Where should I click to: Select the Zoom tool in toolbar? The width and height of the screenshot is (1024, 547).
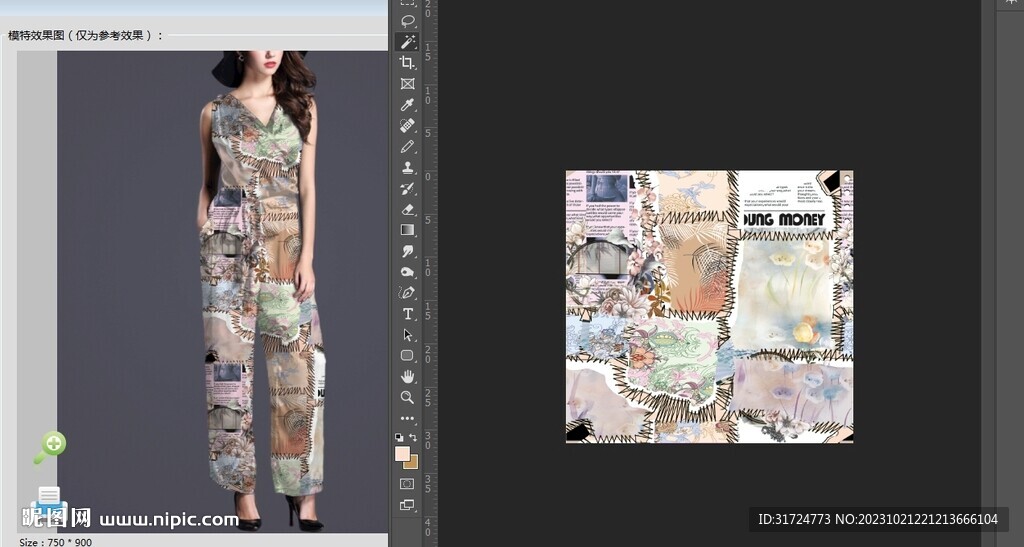(407, 397)
